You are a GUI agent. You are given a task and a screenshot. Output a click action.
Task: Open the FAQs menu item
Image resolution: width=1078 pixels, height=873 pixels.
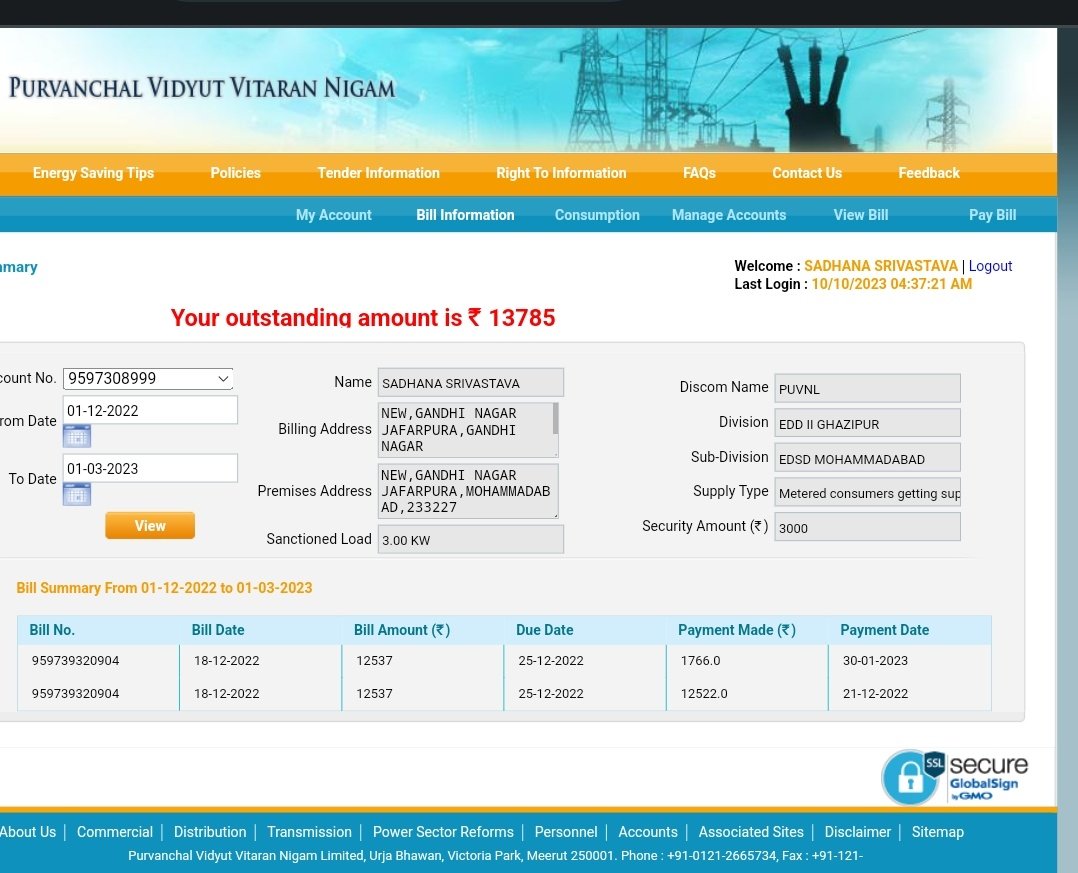coord(699,173)
